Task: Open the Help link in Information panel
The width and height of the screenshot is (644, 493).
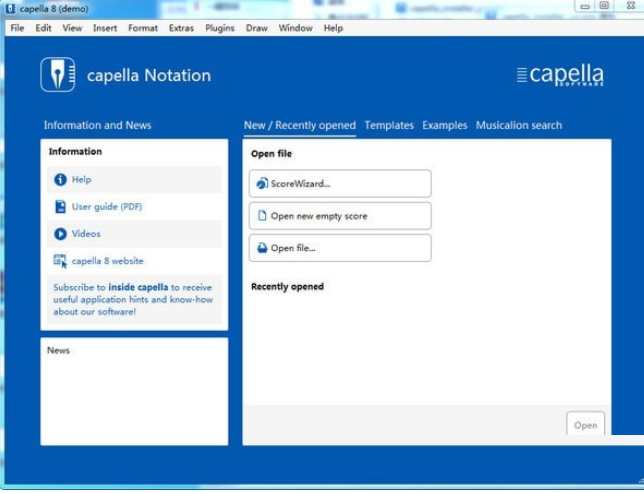Action: 81,180
